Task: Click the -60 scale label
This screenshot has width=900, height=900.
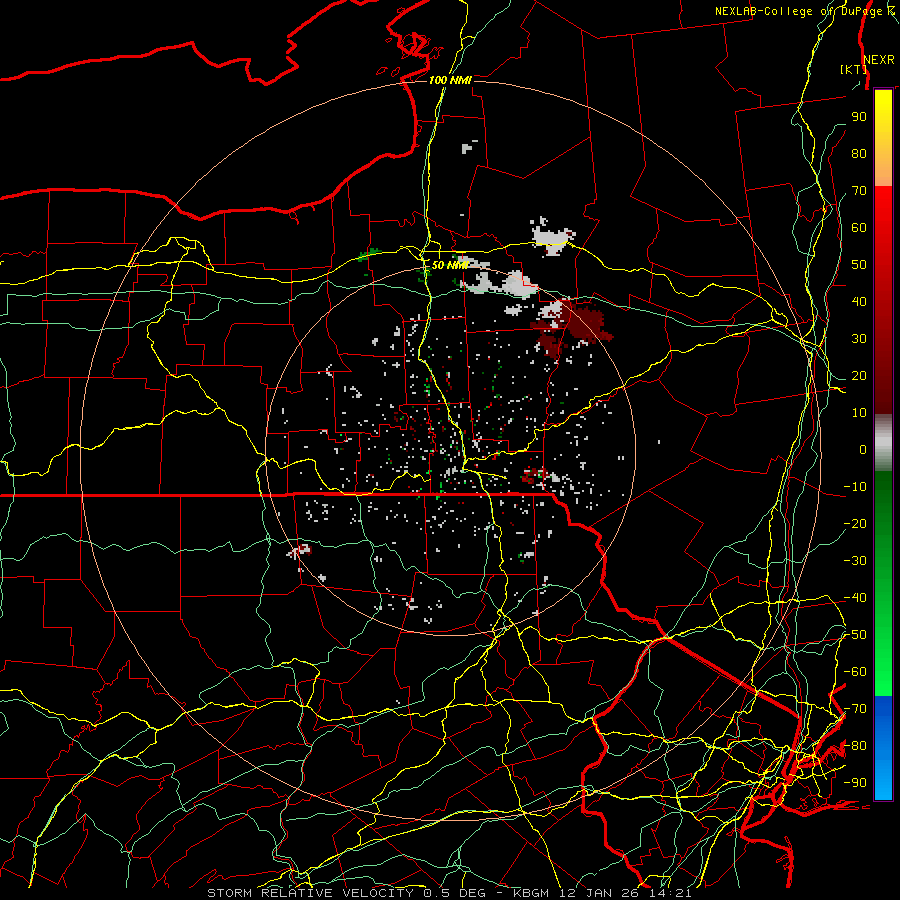Action: click(x=855, y=672)
